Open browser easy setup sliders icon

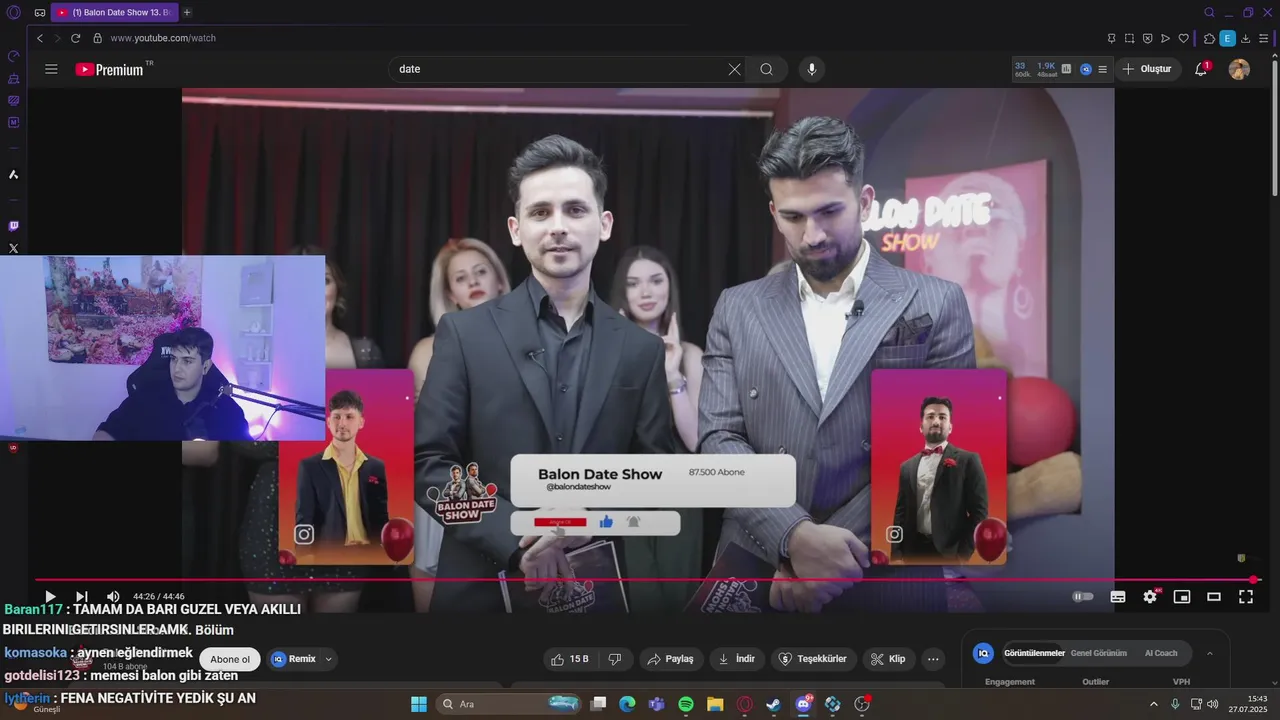1262,38
